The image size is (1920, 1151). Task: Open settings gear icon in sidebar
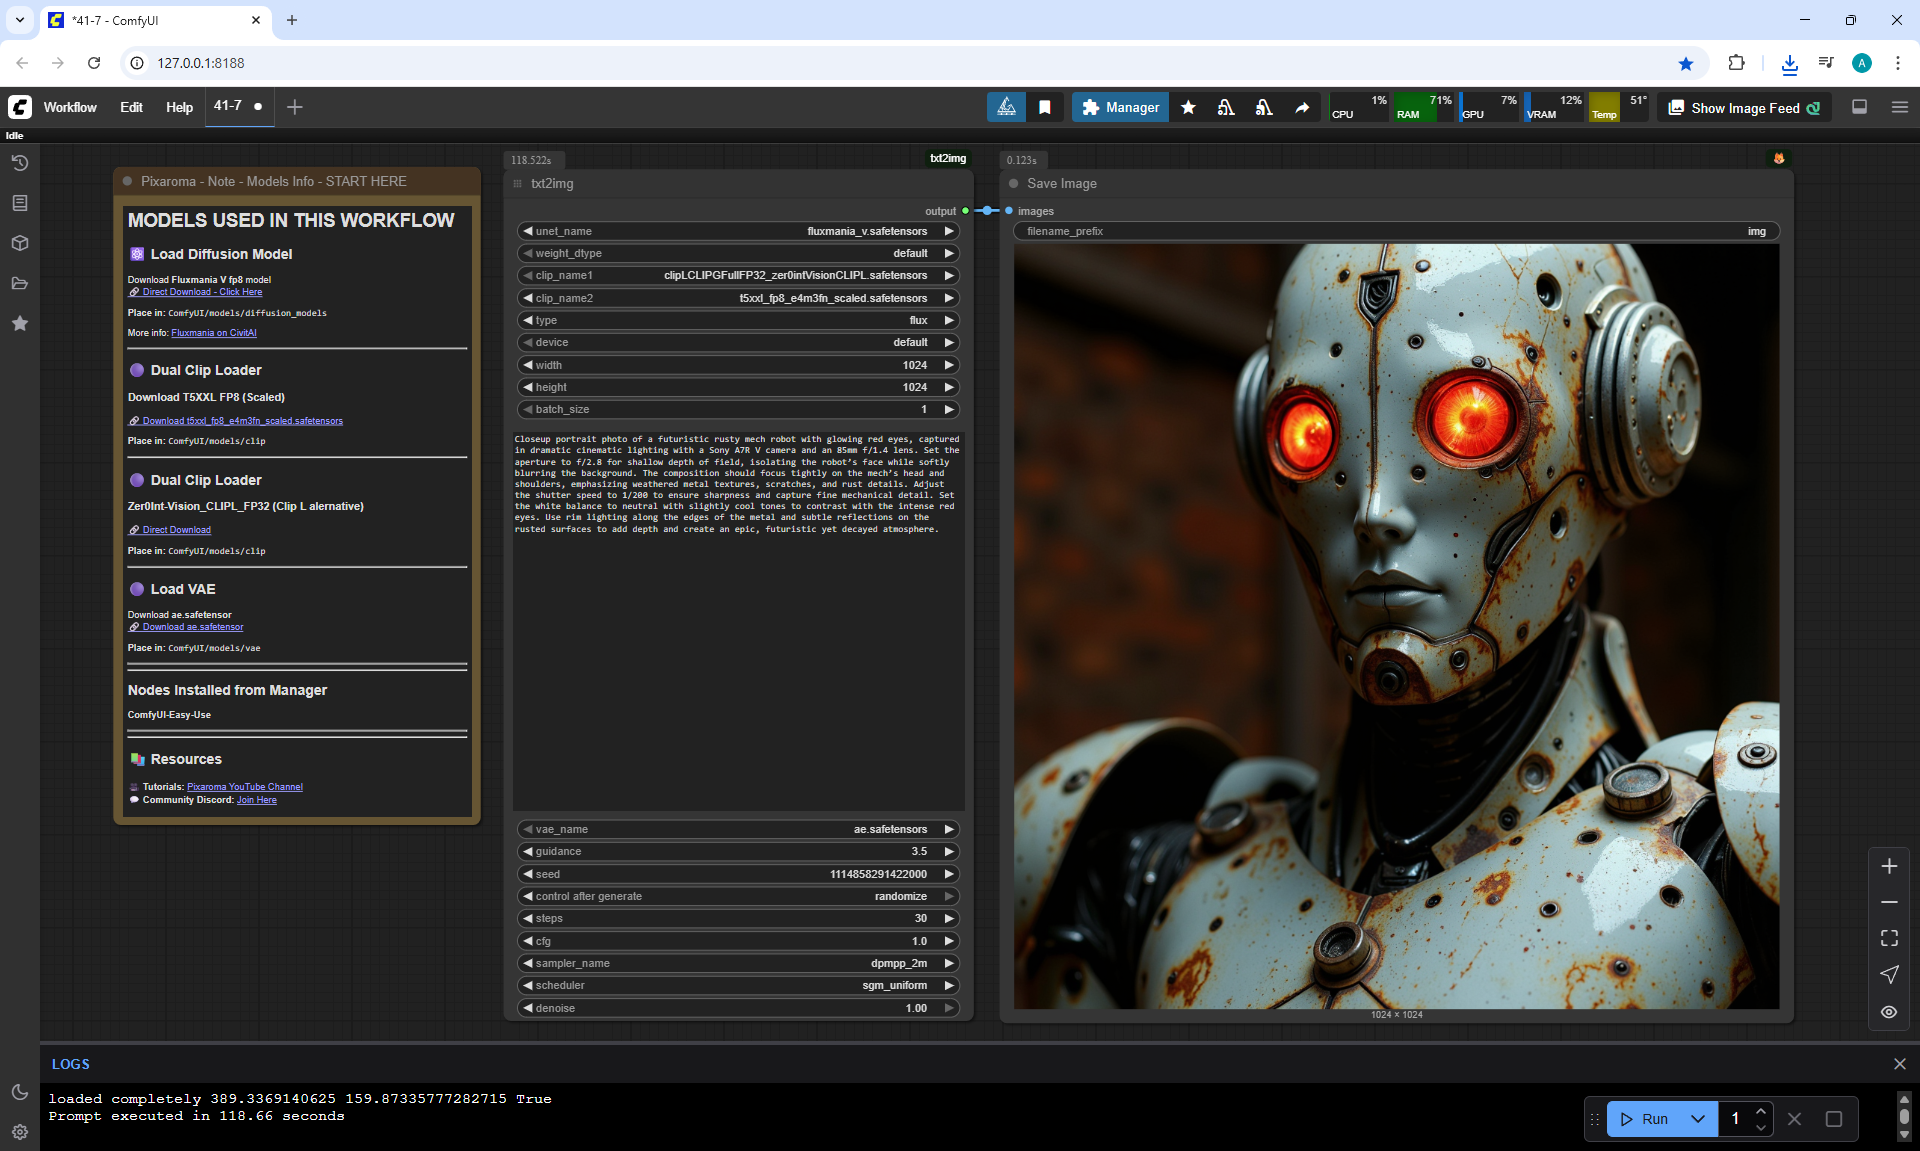click(x=19, y=1132)
